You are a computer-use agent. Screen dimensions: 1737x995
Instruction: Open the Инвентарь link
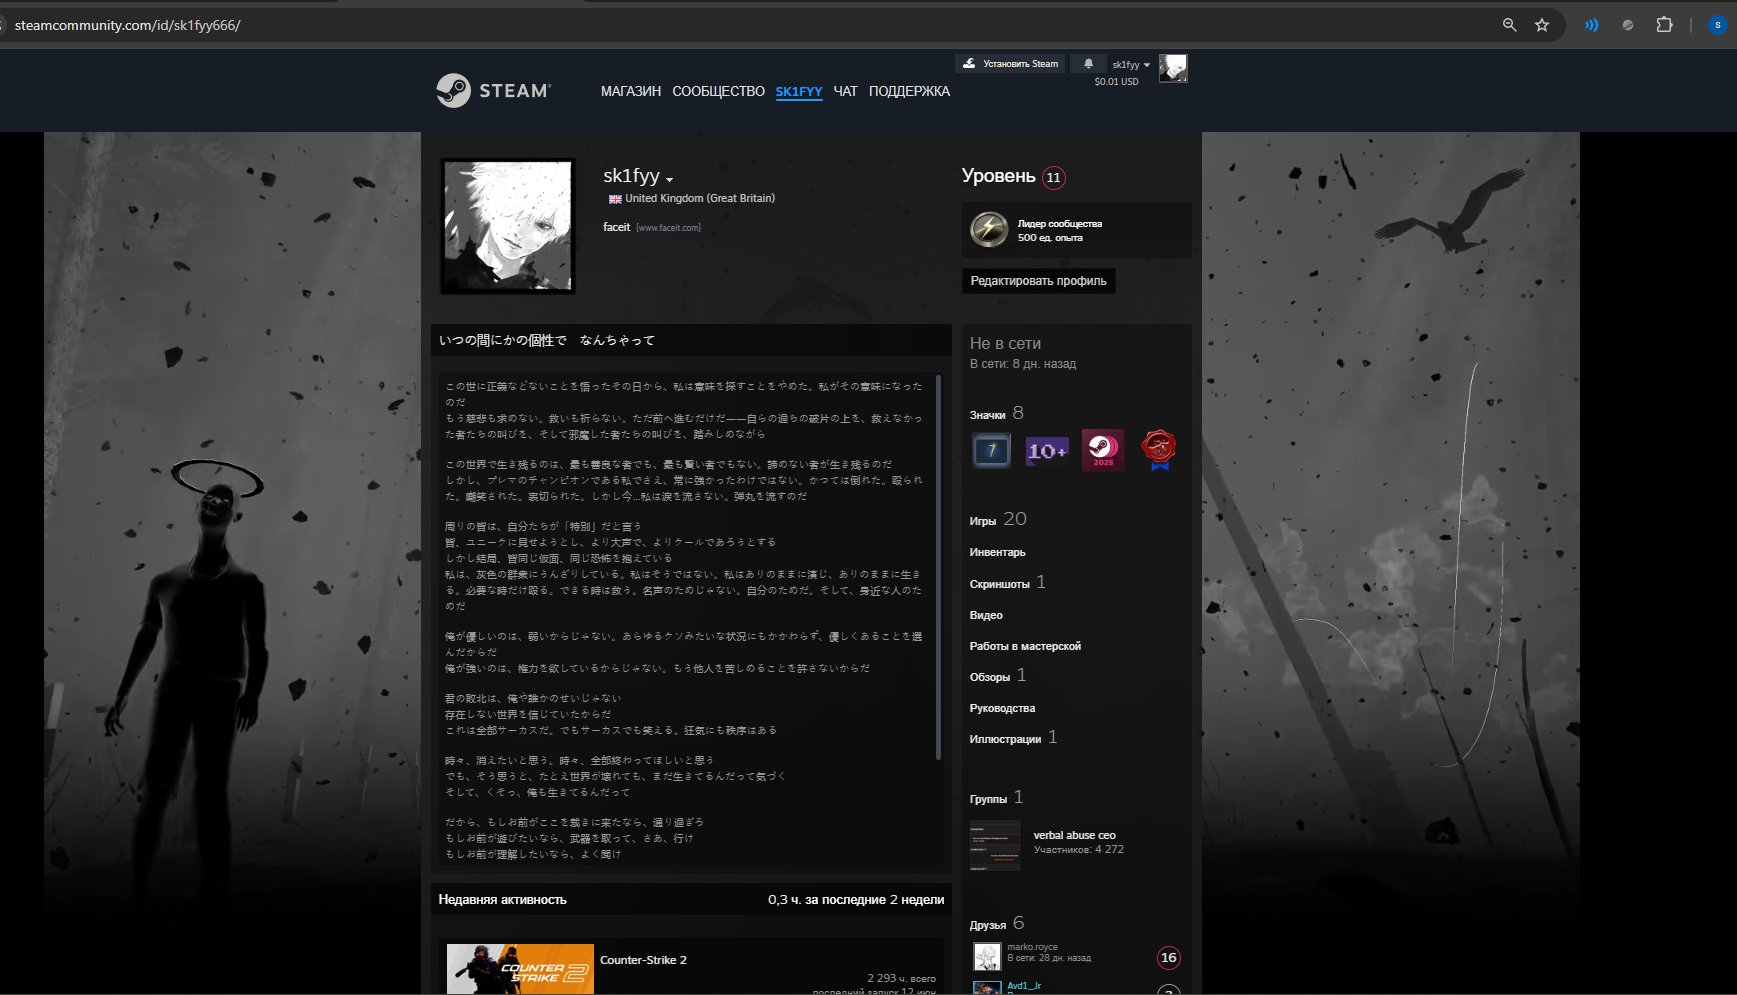click(997, 552)
